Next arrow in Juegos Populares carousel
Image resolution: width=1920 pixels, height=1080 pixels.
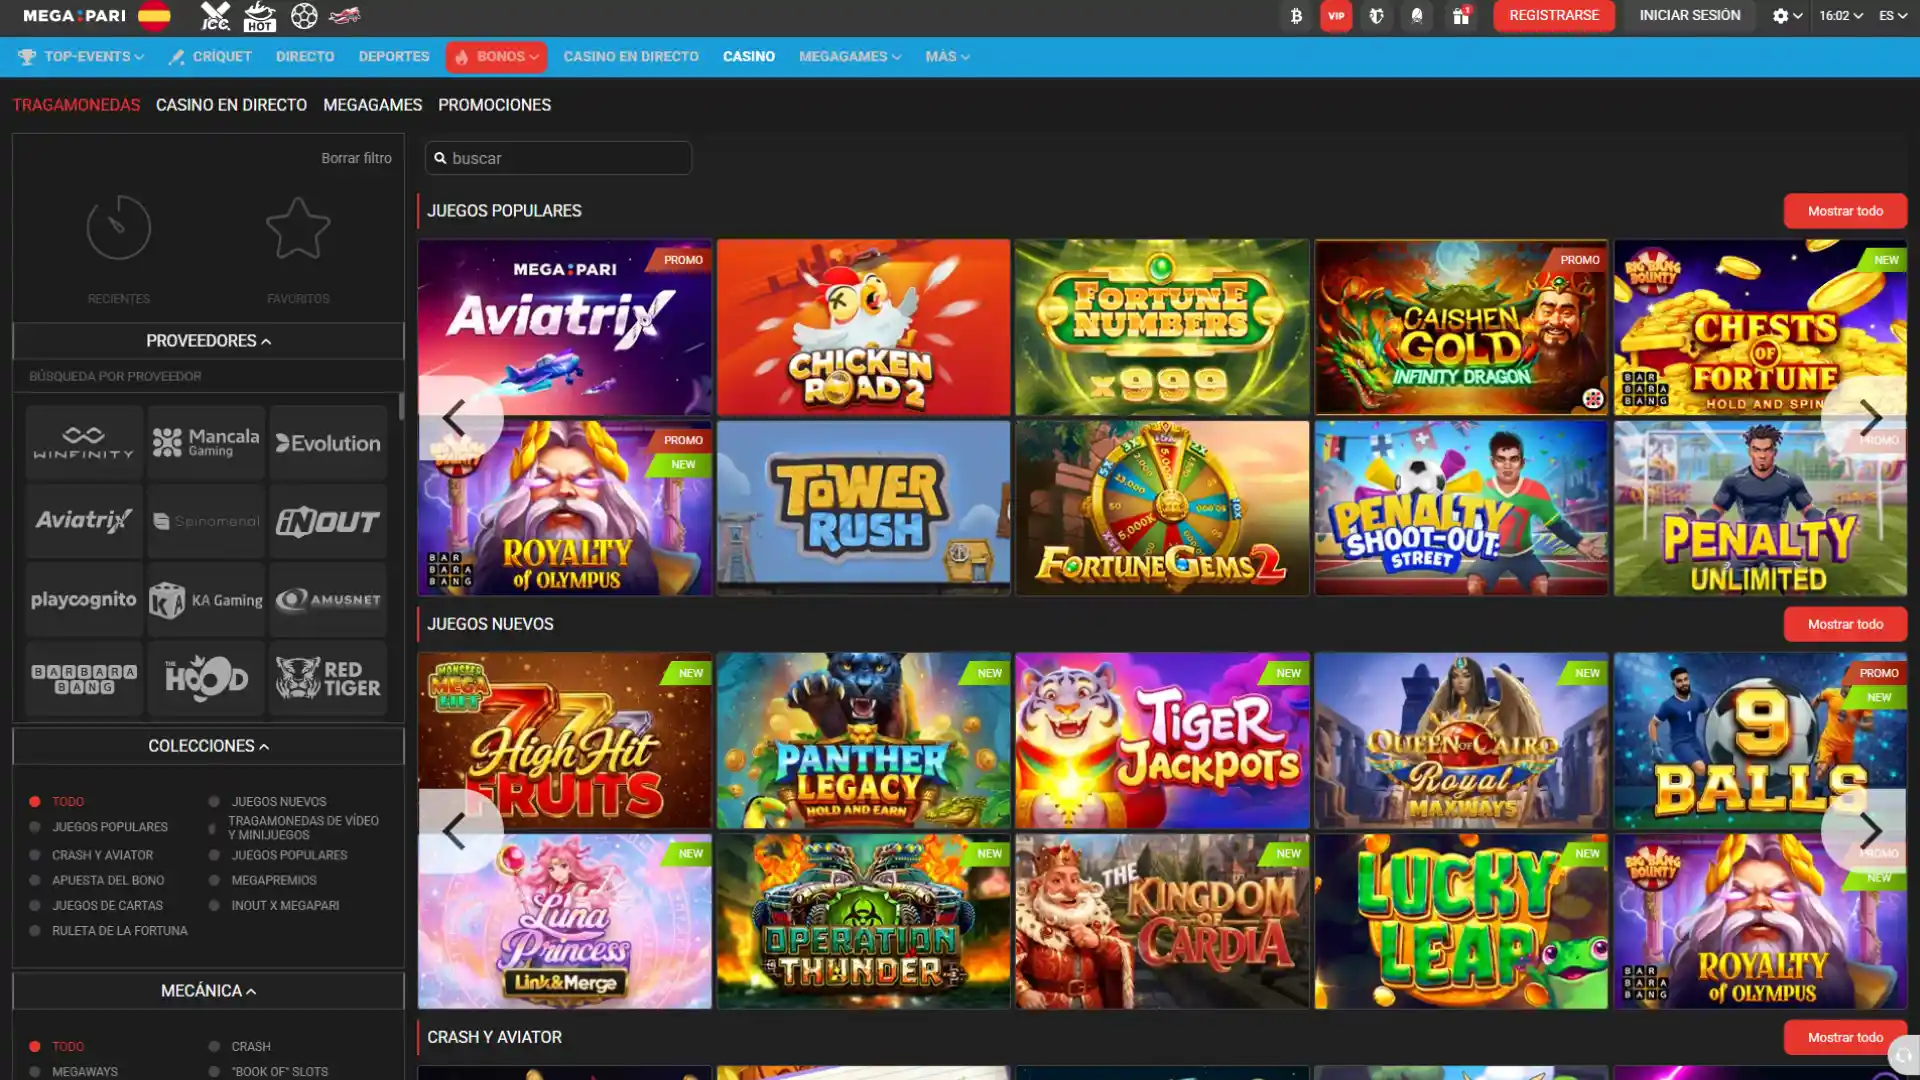click(x=1870, y=417)
